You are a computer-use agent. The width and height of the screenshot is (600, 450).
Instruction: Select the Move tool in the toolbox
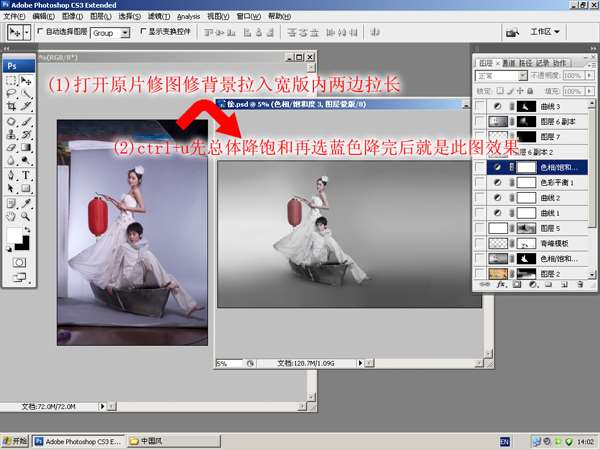[x=26, y=81]
